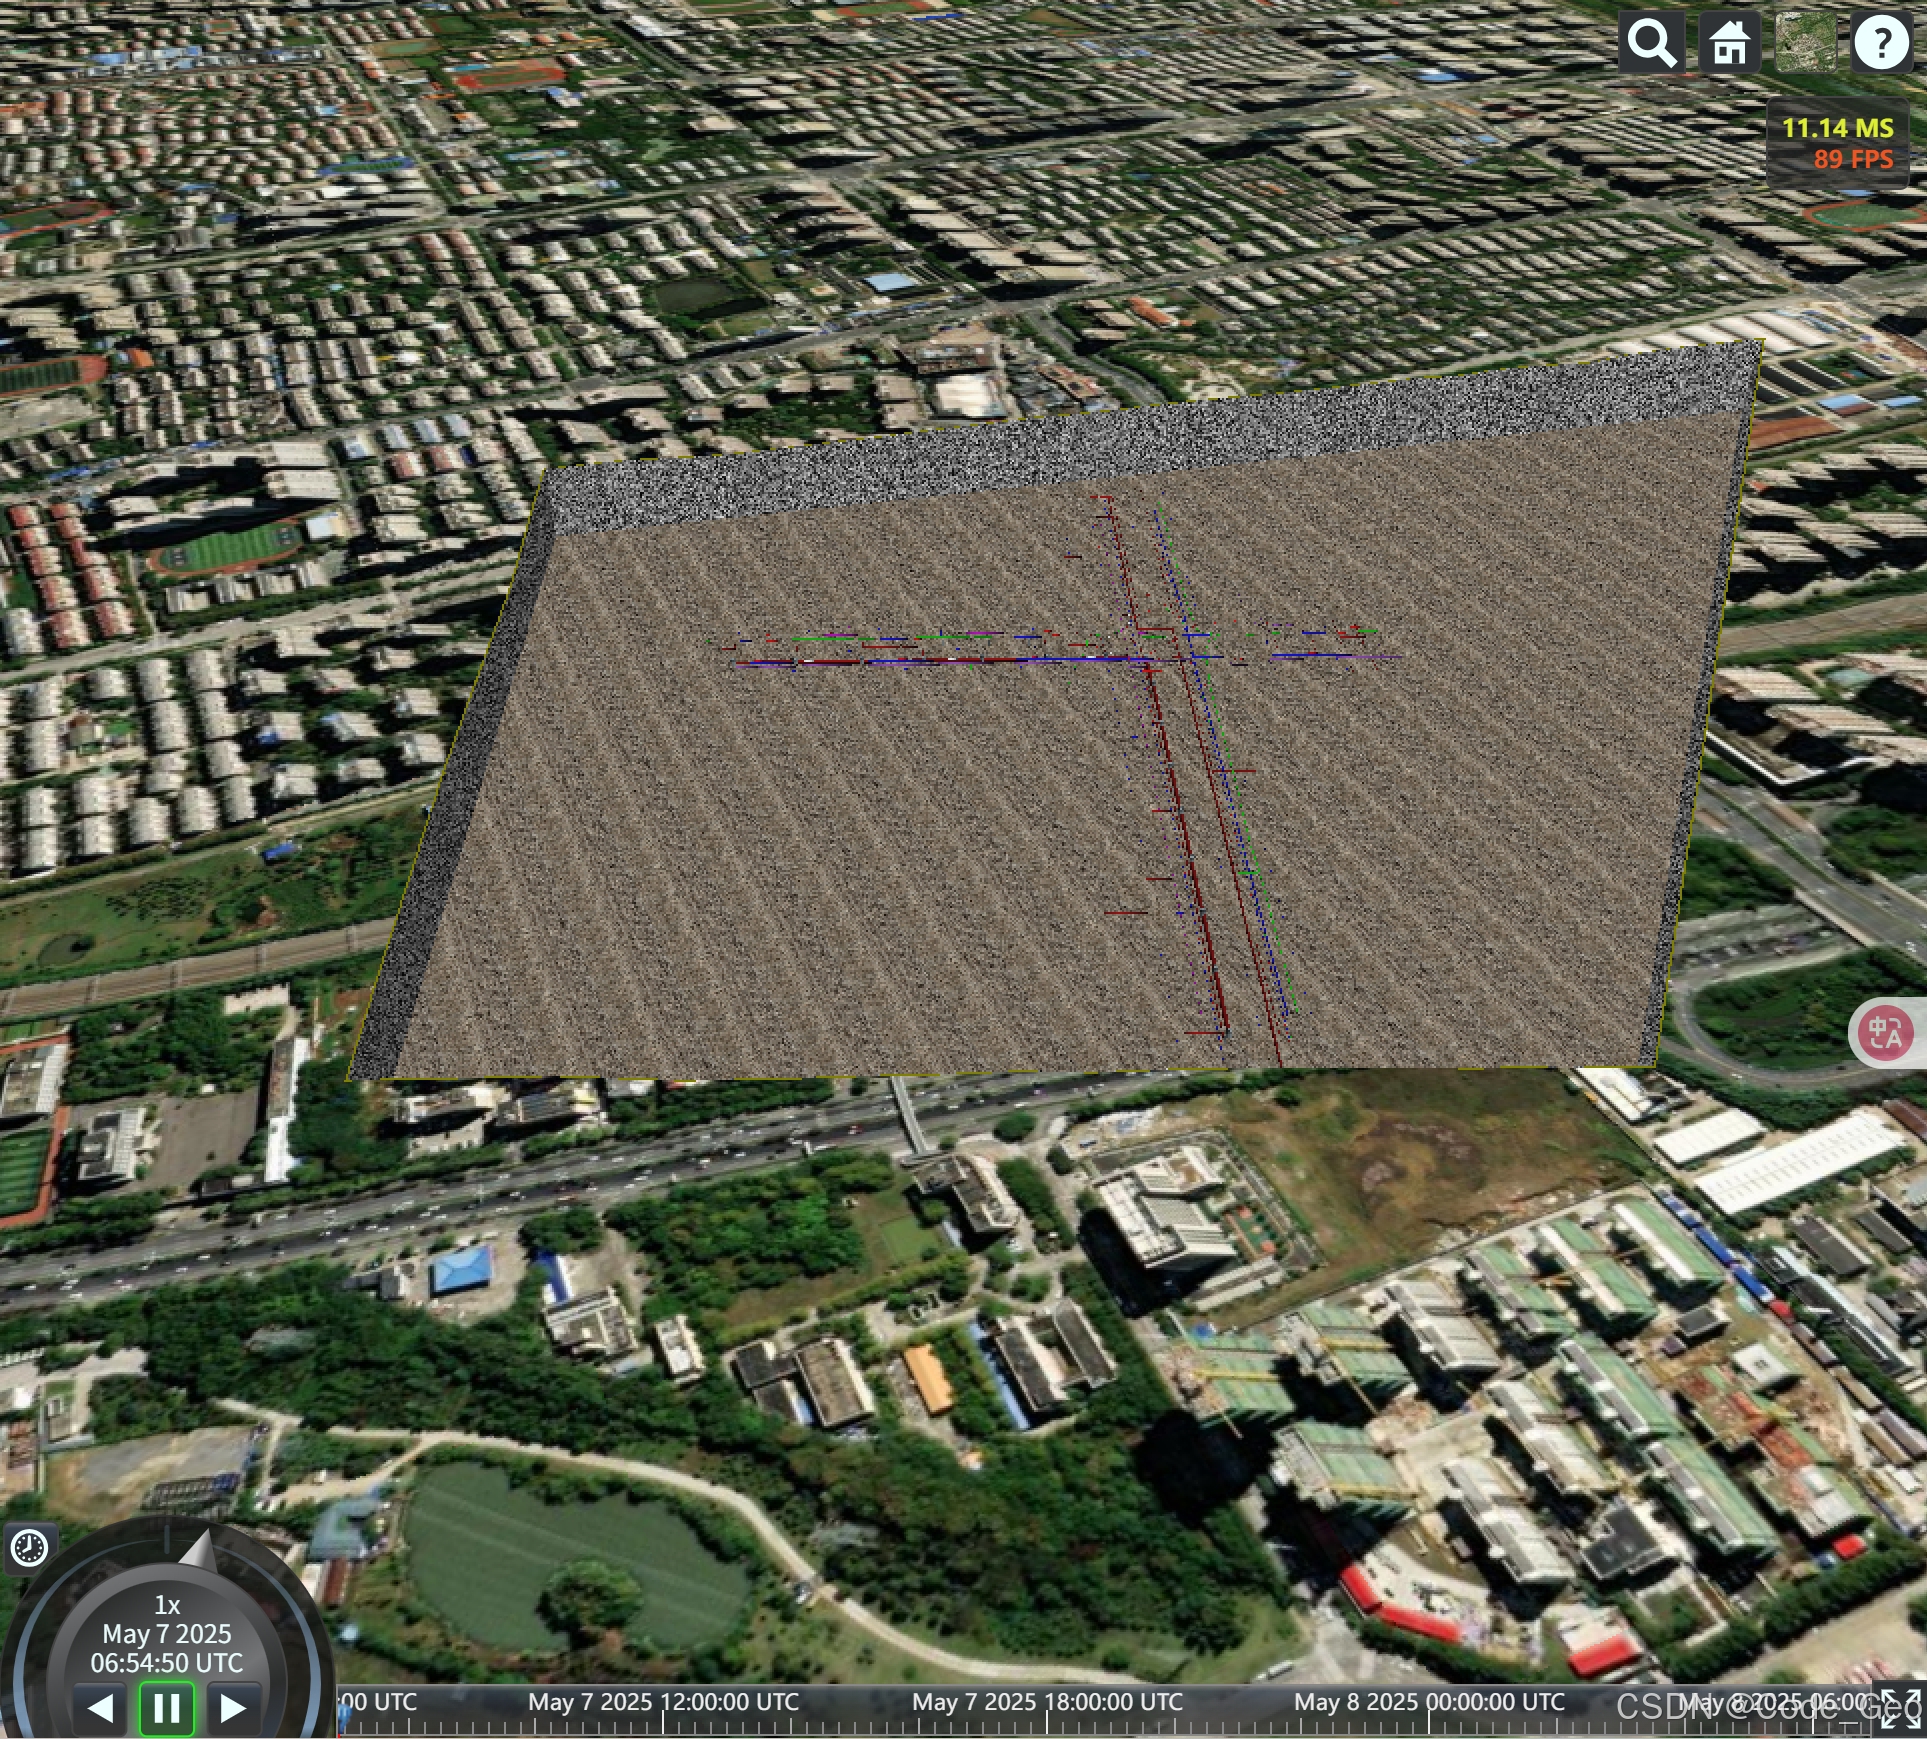Image resolution: width=1927 pixels, height=1739 pixels.
Task: Jump timeline to May 8 00:00:00 UTC
Action: tap(1429, 1702)
